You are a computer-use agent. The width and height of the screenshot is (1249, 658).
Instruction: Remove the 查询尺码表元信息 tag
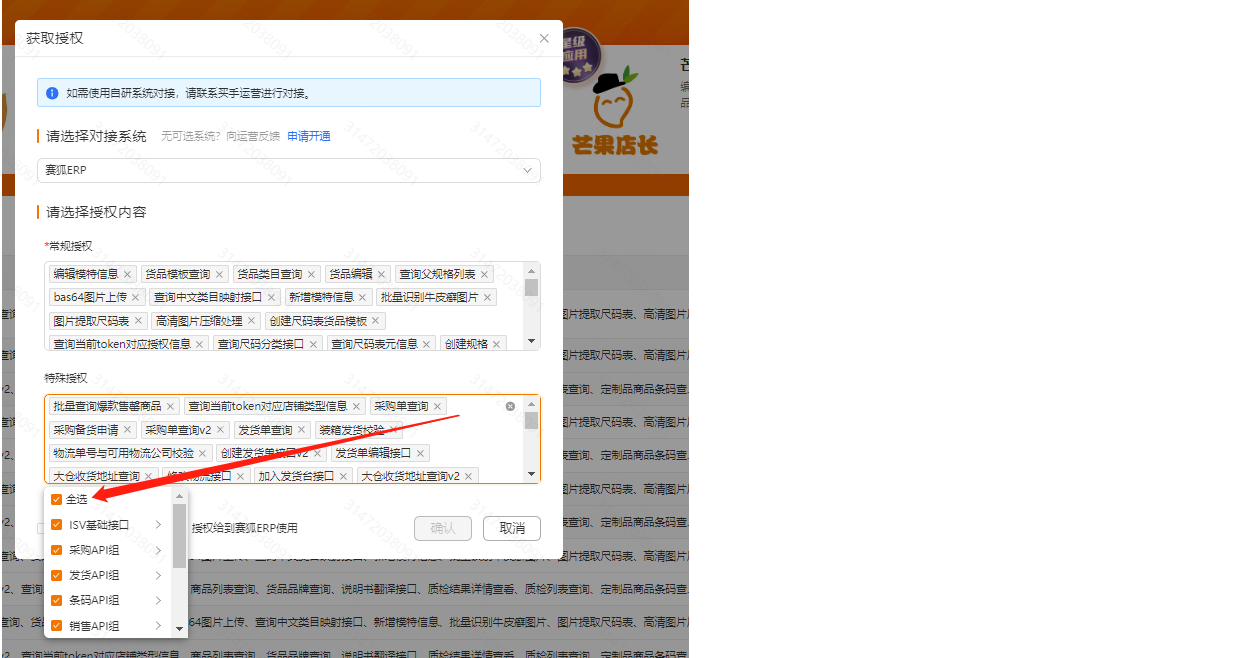coord(426,344)
